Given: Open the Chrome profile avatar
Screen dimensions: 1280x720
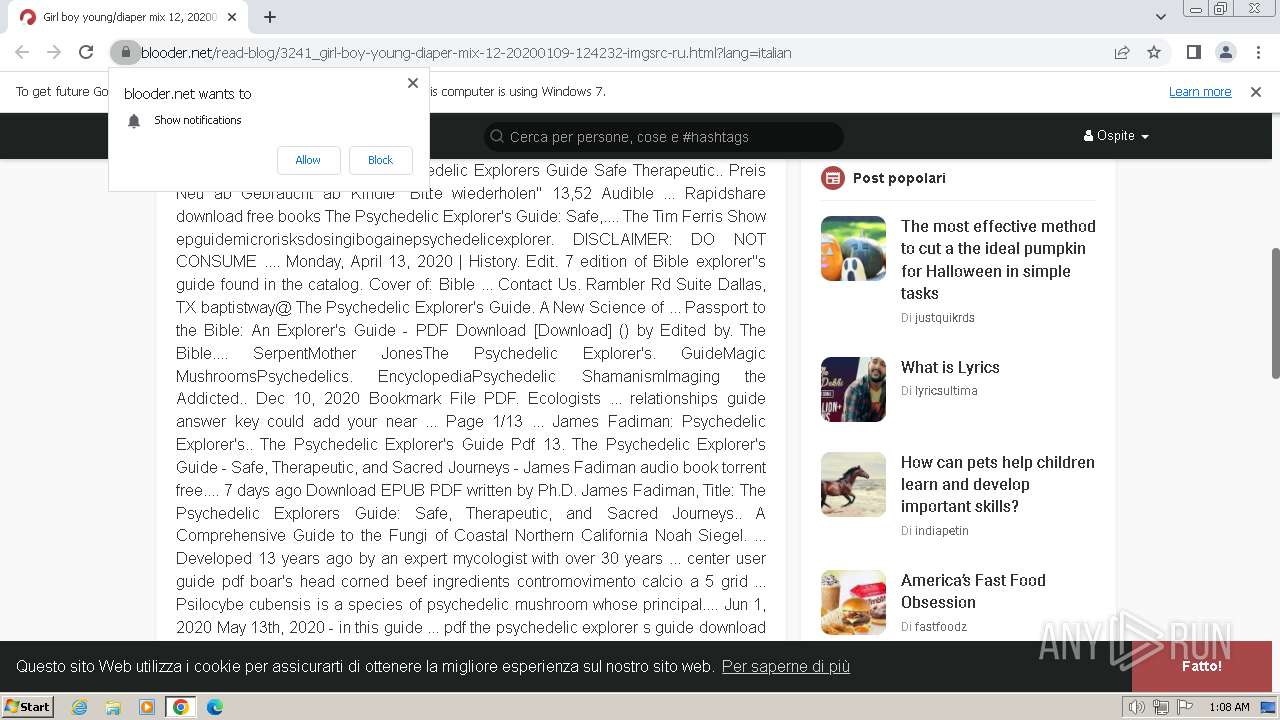Looking at the screenshot, I should (1225, 52).
